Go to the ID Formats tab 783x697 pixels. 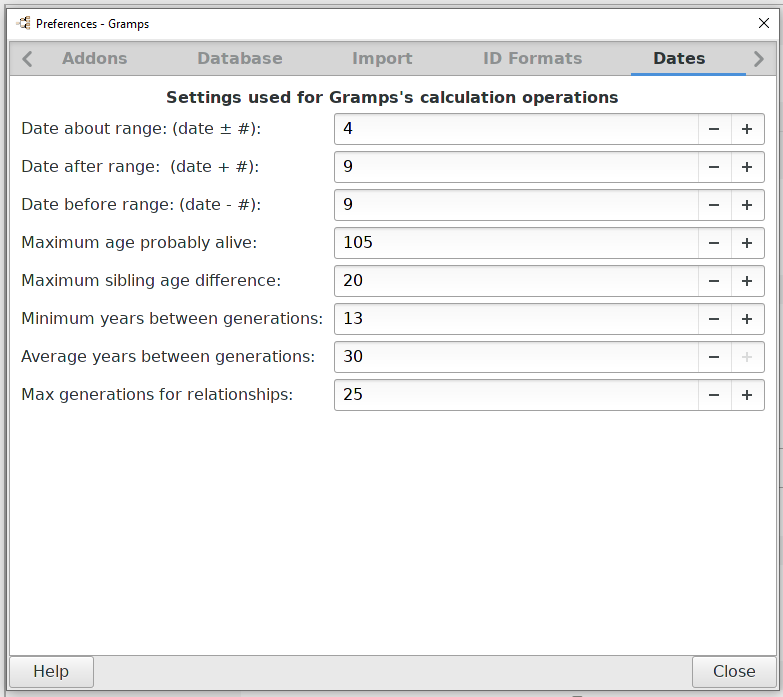pos(532,59)
